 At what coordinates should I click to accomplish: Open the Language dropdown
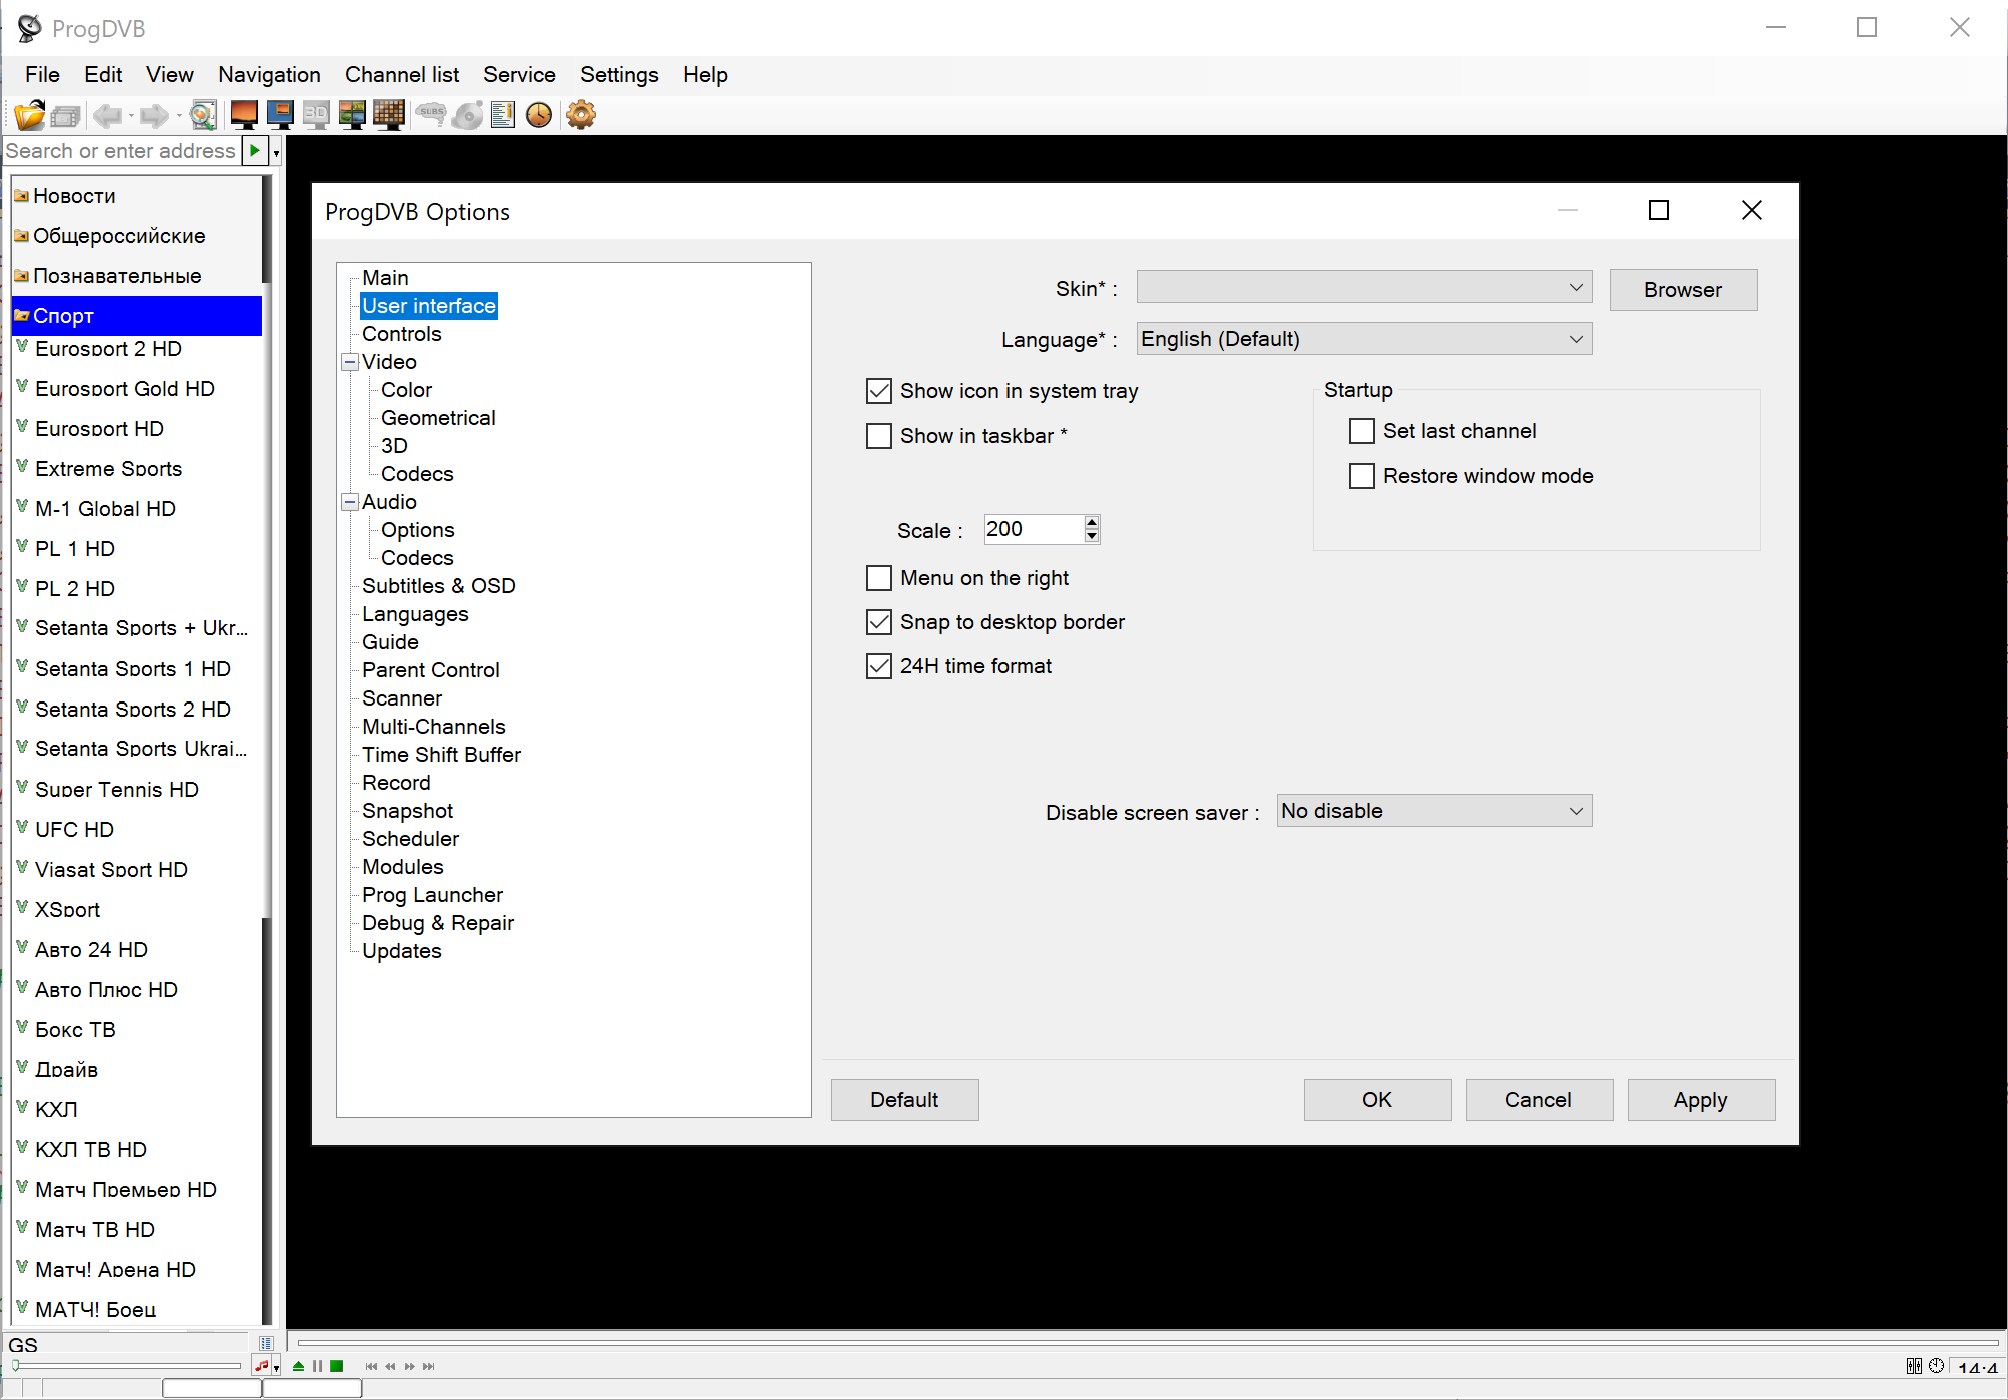1364,339
